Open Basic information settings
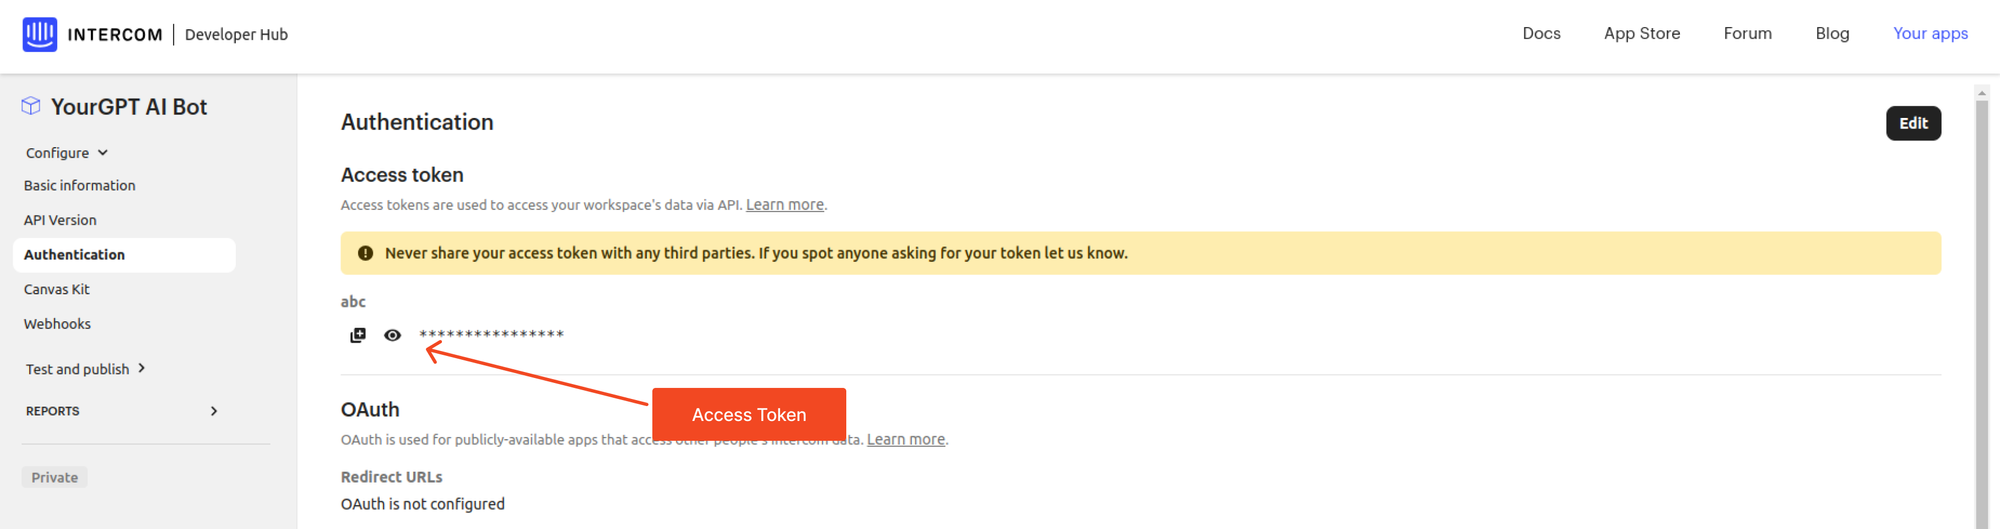Viewport: 2000px width, 529px height. point(80,186)
